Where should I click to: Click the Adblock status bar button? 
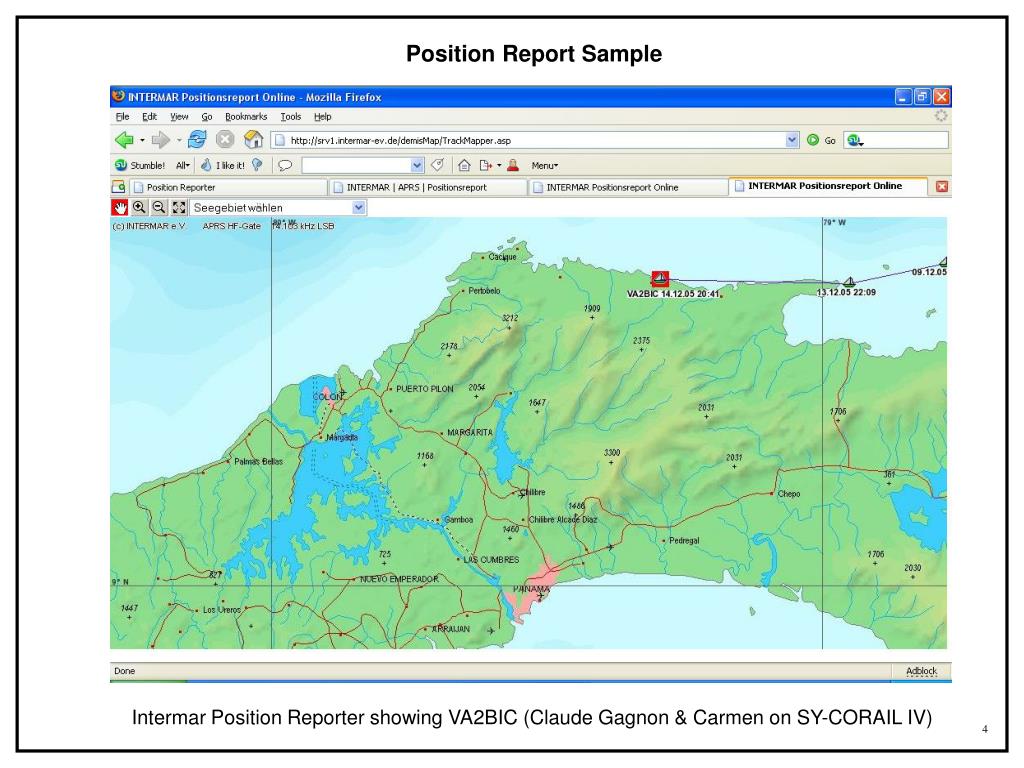pos(921,671)
